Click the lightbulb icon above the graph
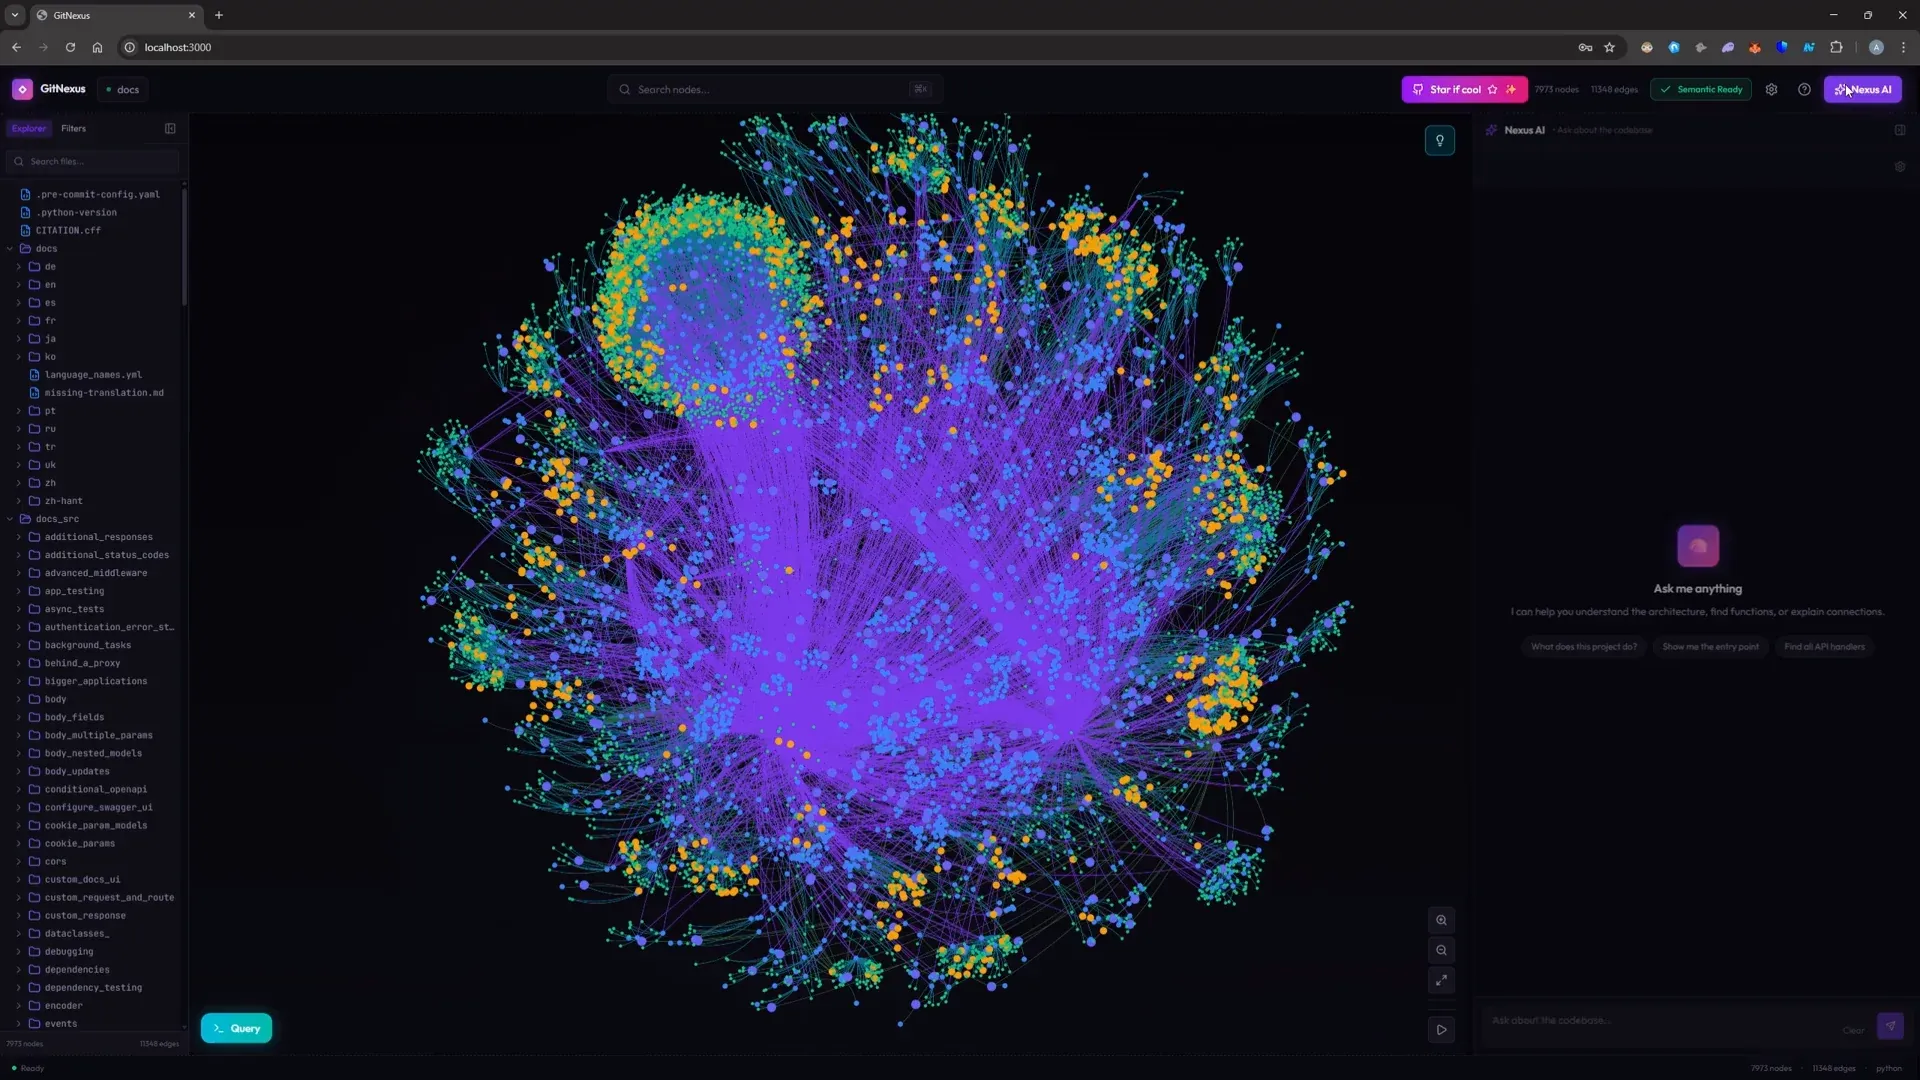Viewport: 1920px width, 1080px height. 1440,141
